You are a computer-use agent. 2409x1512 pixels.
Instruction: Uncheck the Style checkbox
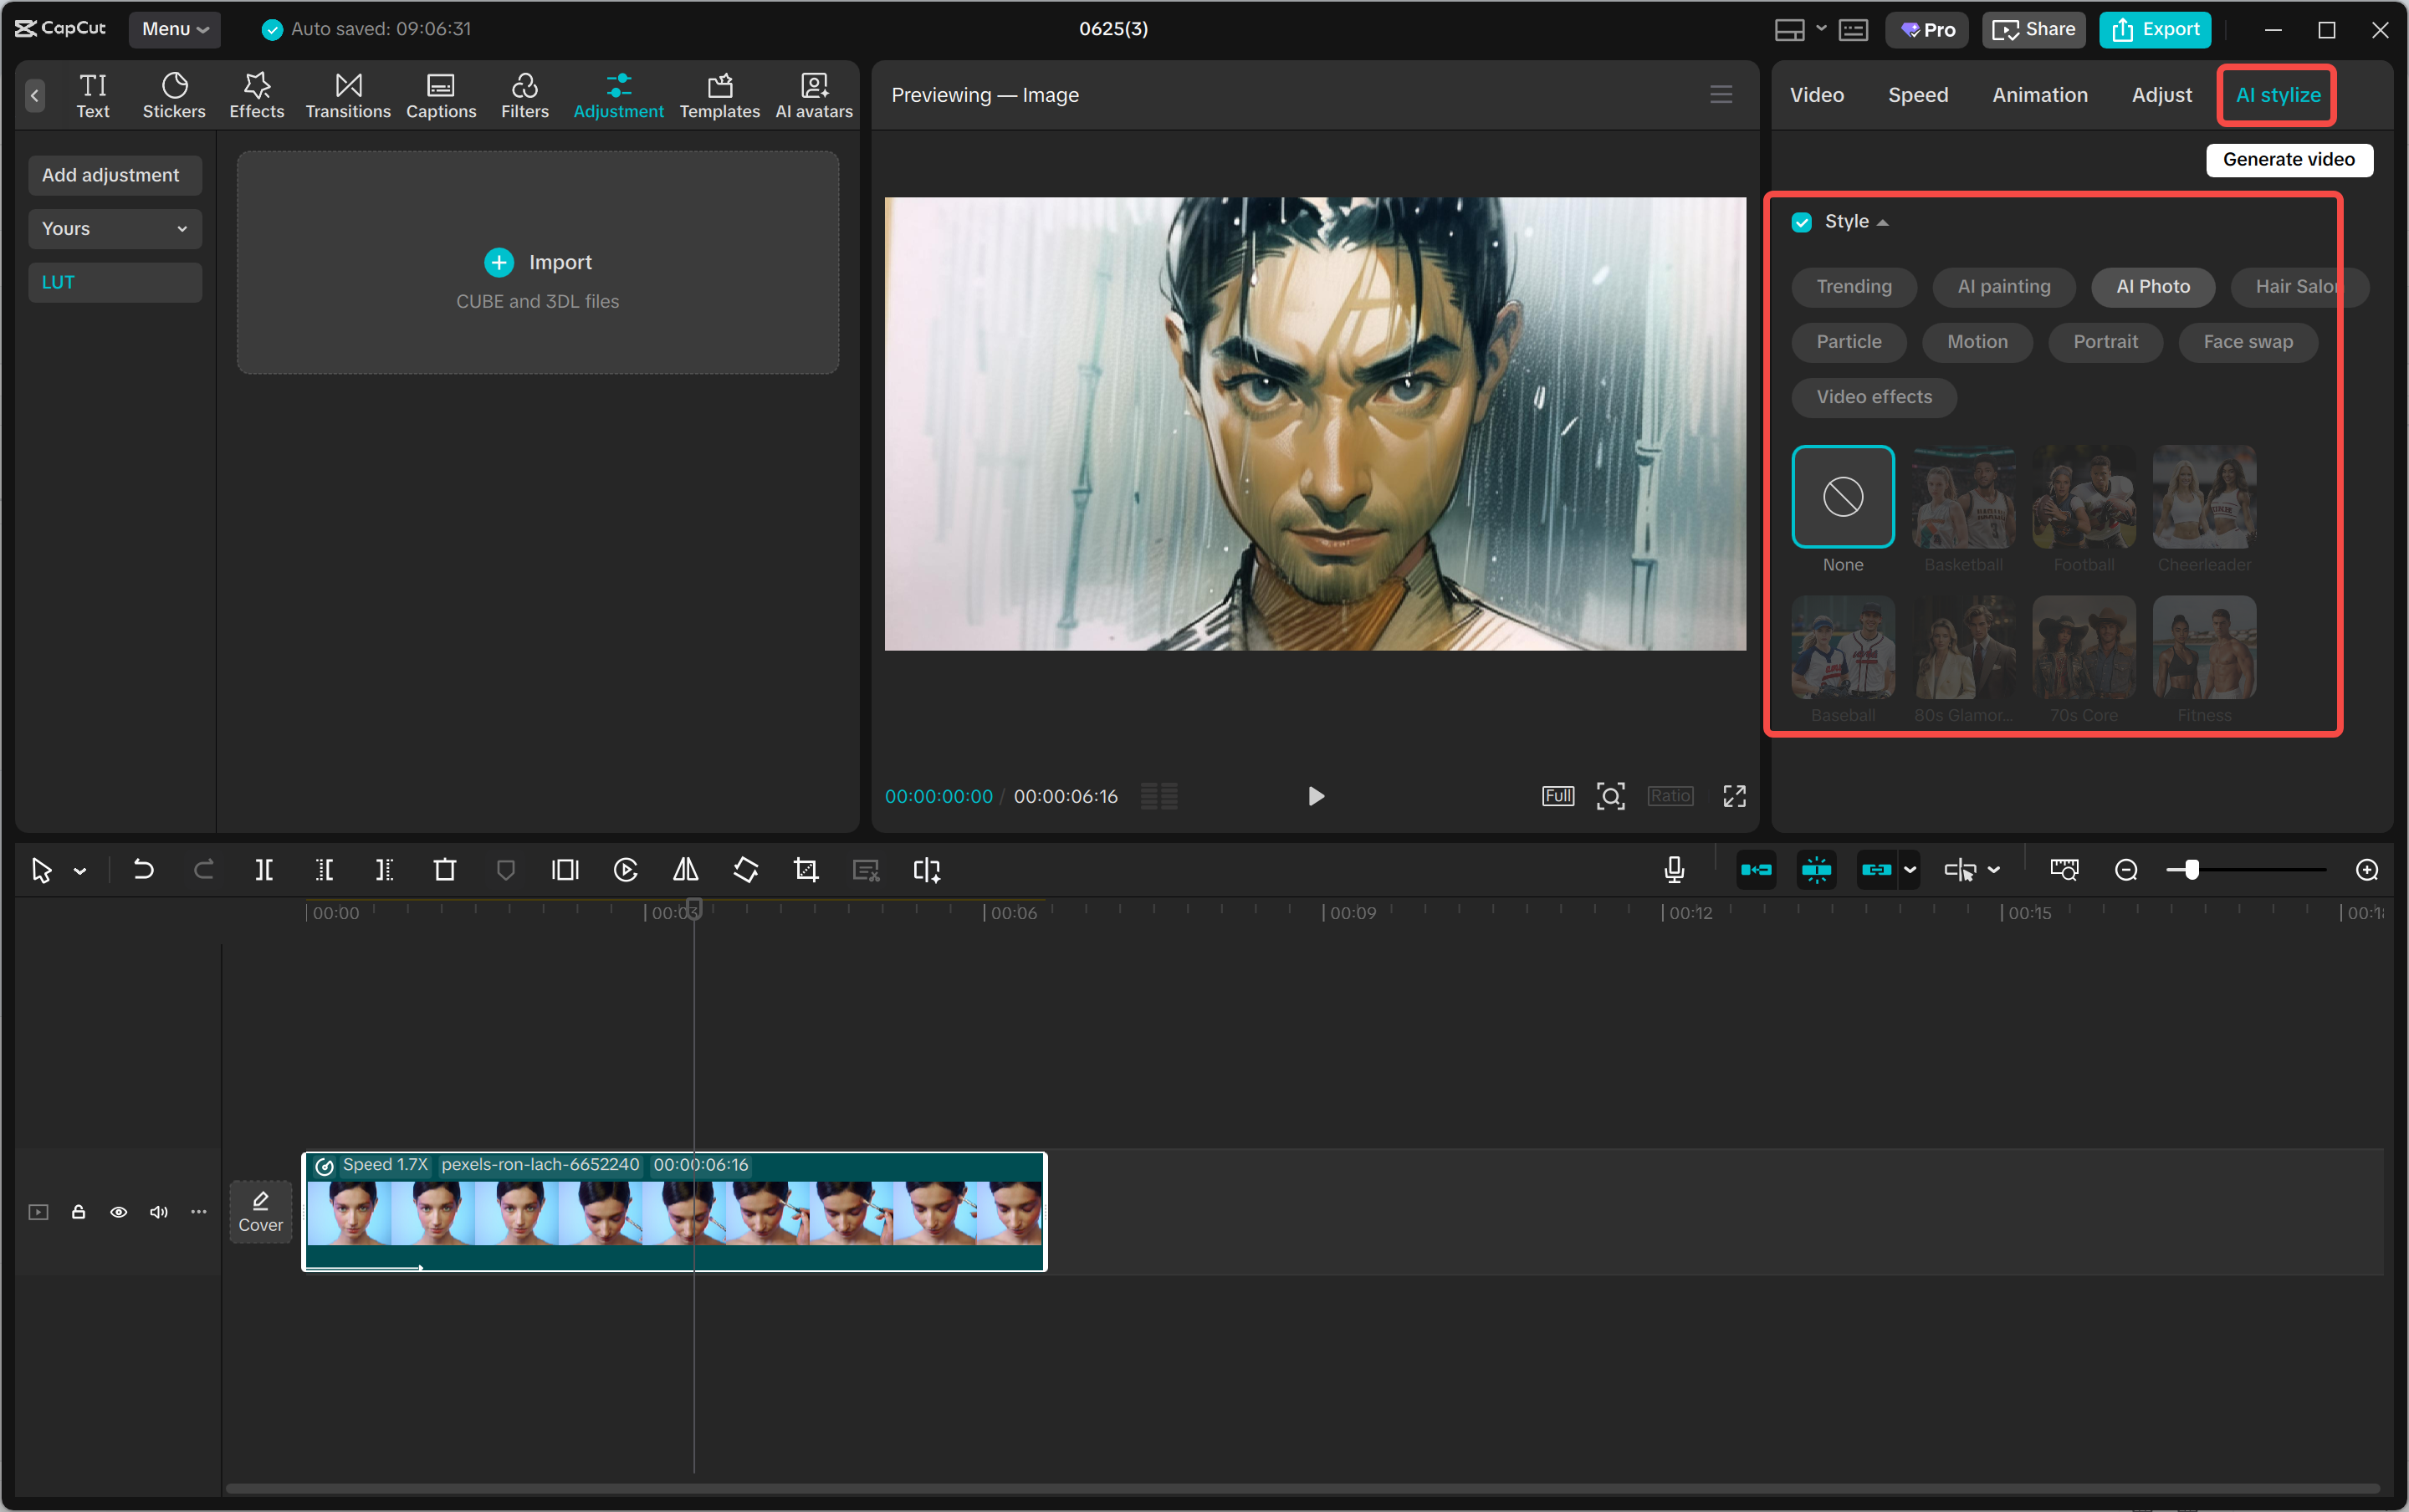1801,222
